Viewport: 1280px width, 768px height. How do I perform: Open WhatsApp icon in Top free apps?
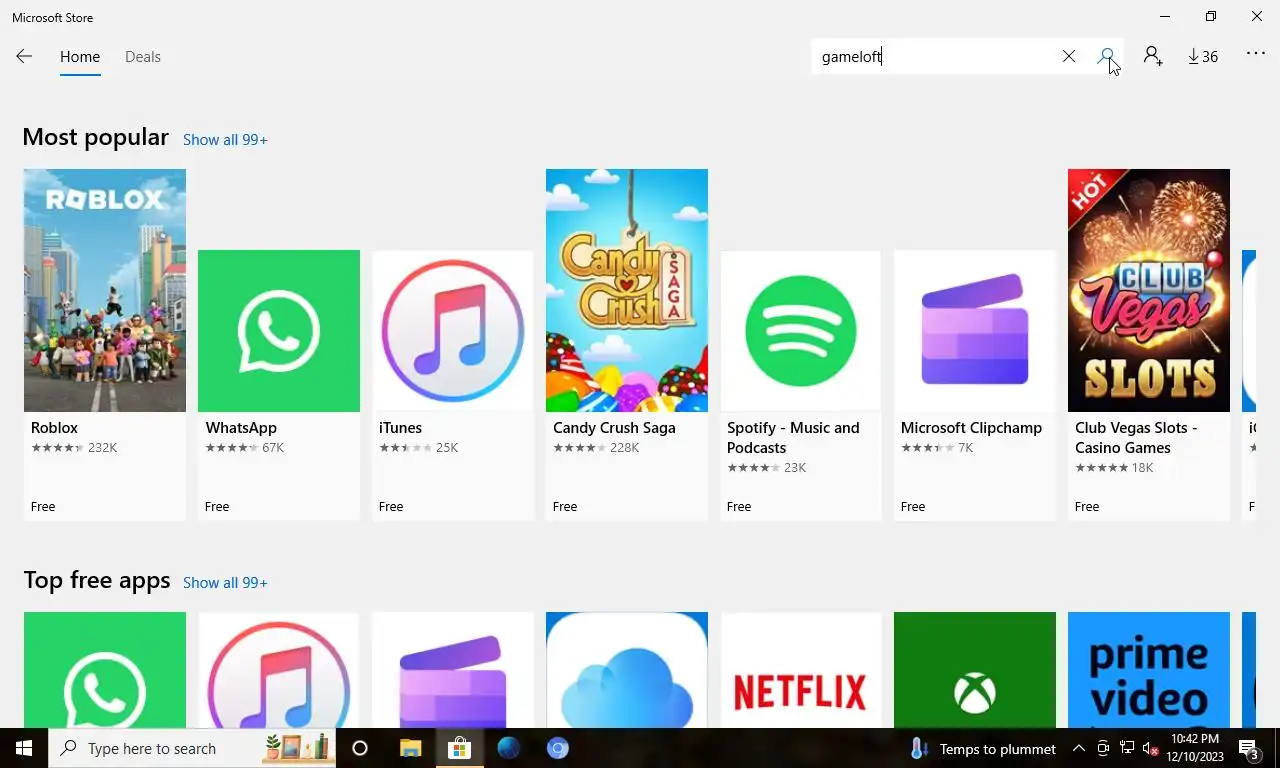click(x=105, y=670)
